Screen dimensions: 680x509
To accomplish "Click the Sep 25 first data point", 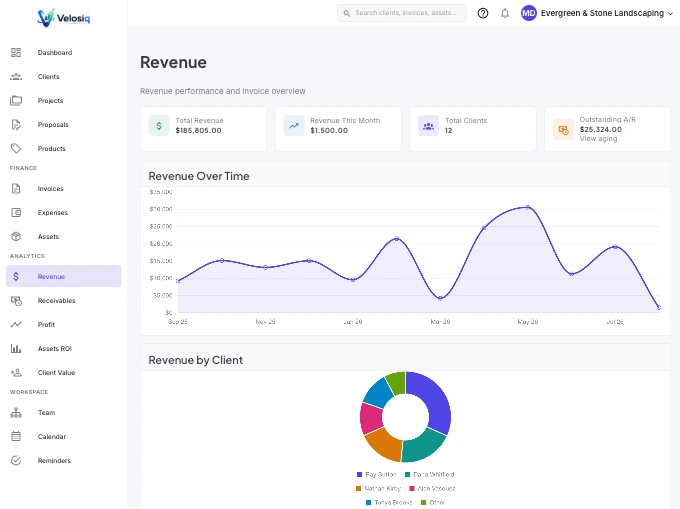I will click(x=178, y=281).
